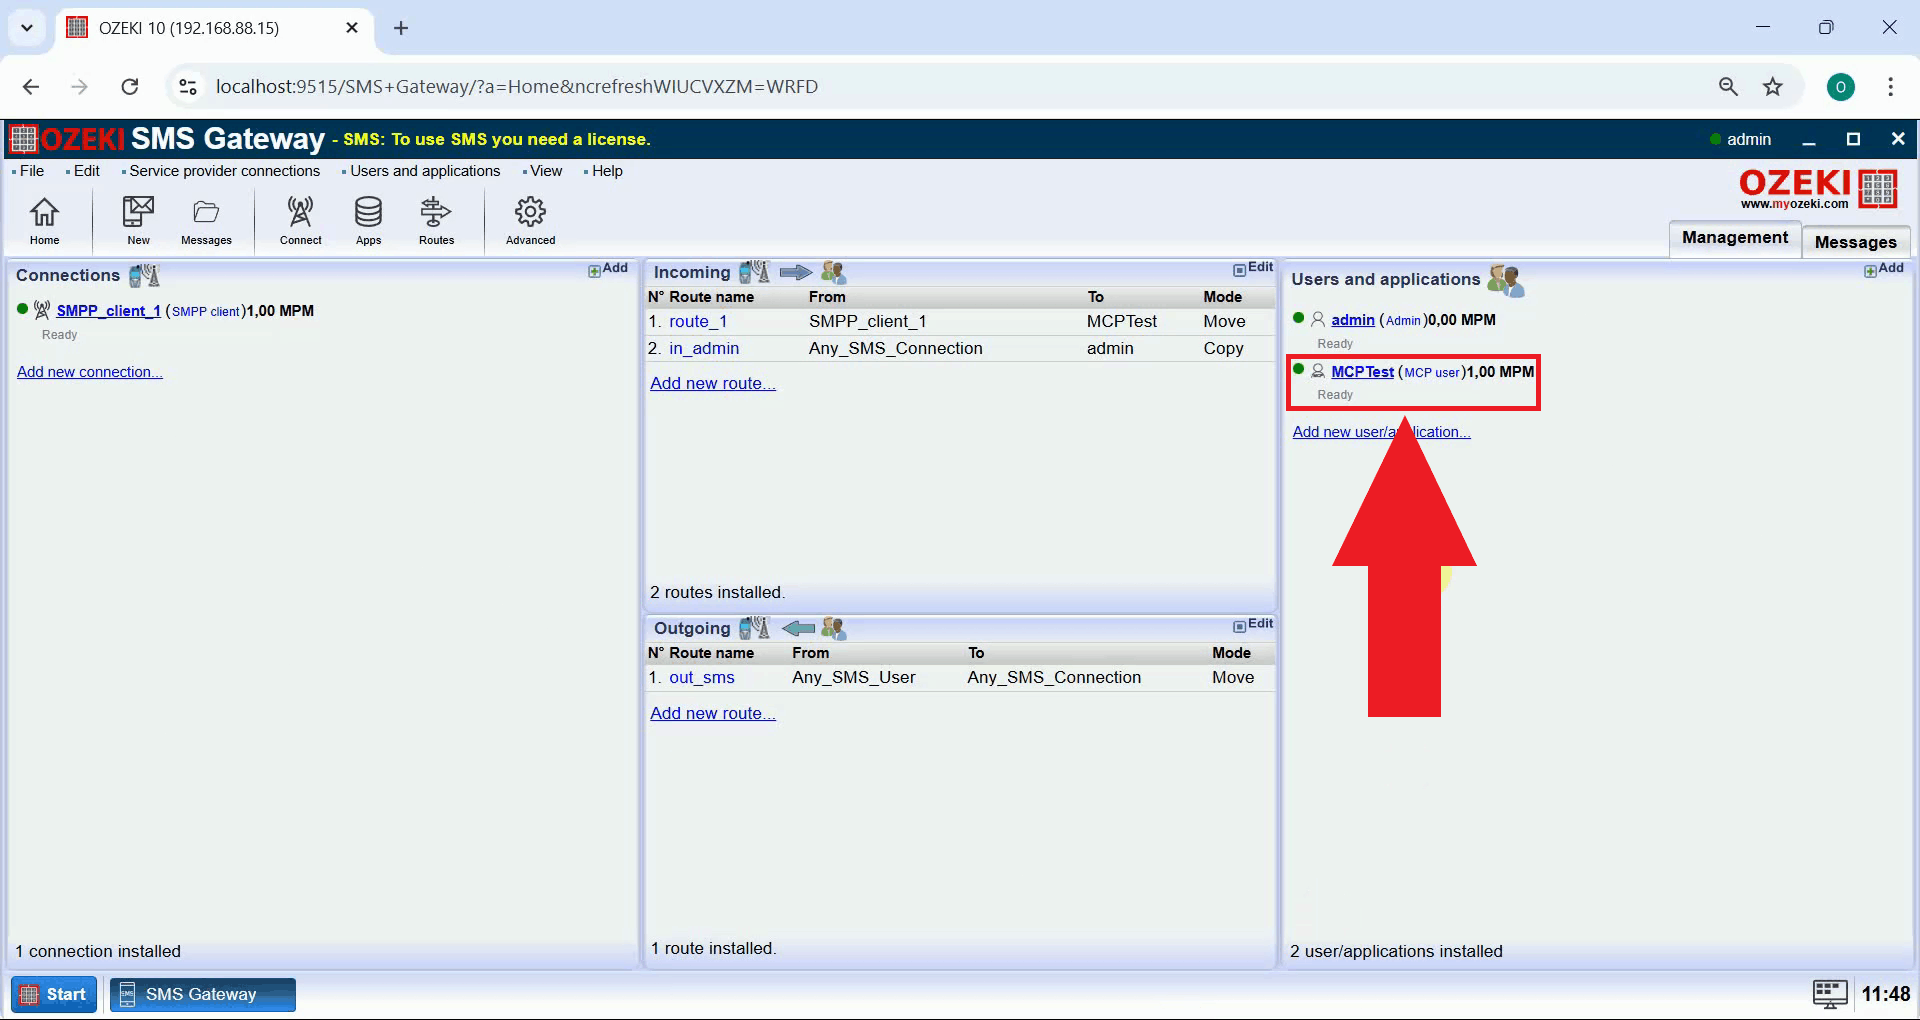Click Any_SMS_User in the out_sms row
The width and height of the screenshot is (1920, 1020).
(853, 677)
